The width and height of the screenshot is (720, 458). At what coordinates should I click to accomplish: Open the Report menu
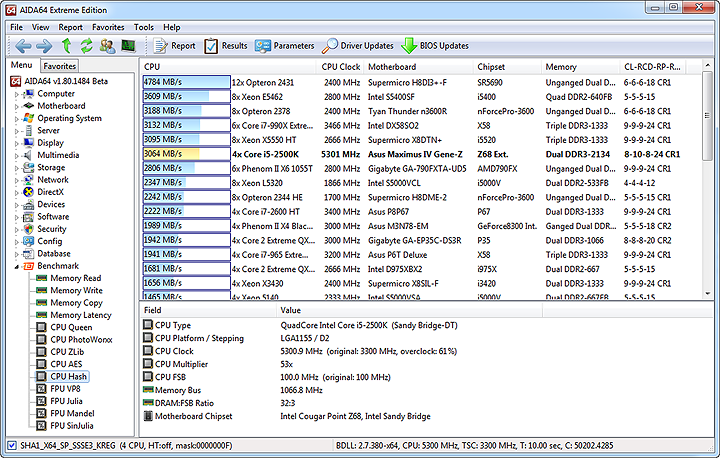pos(70,27)
